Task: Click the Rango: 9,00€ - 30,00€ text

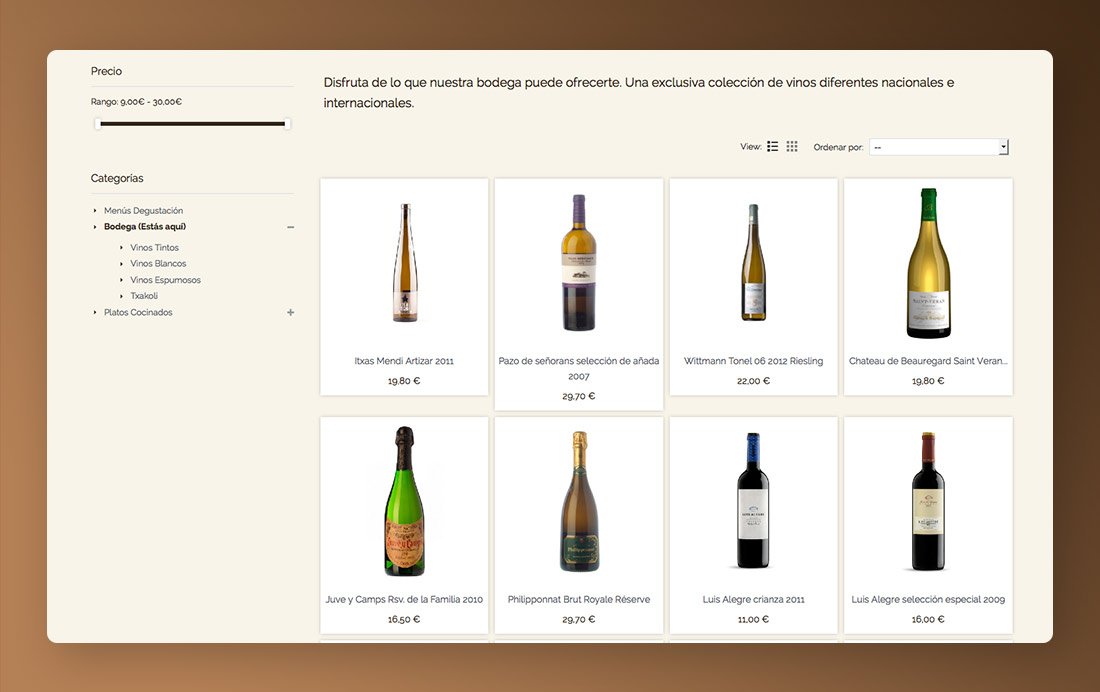Action: (136, 102)
